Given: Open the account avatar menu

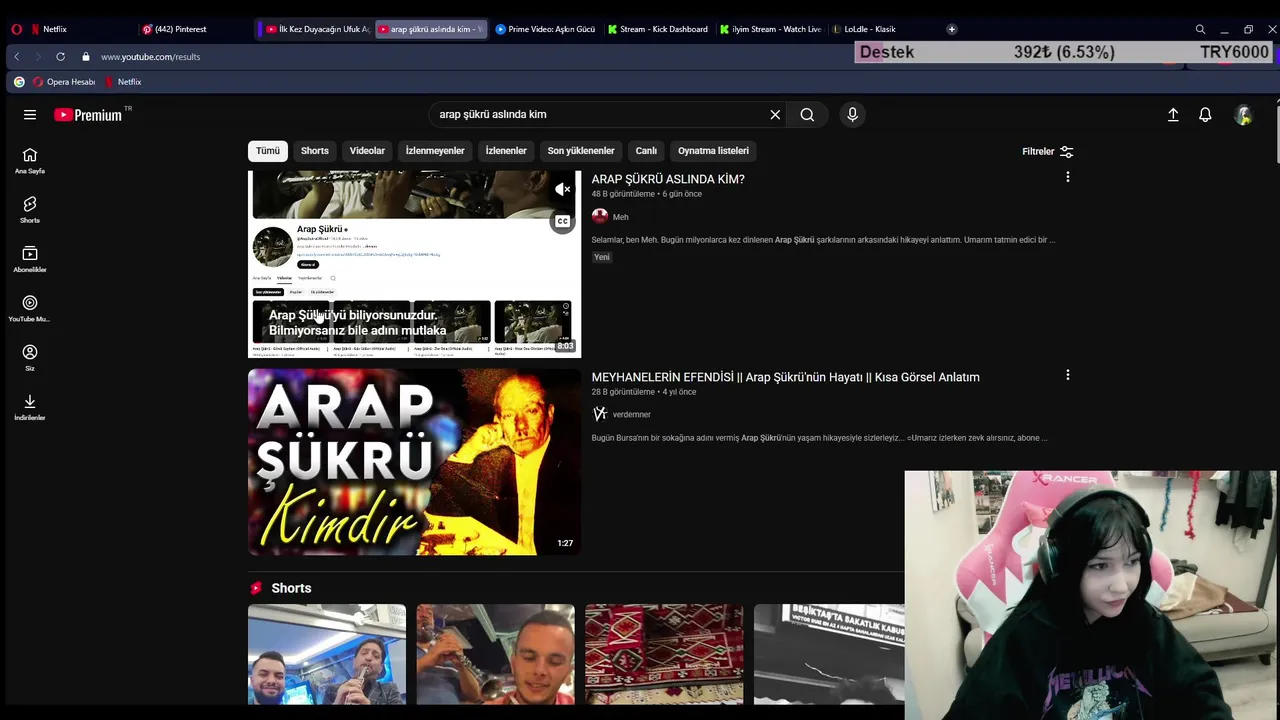Looking at the screenshot, I should pyautogui.click(x=1243, y=115).
